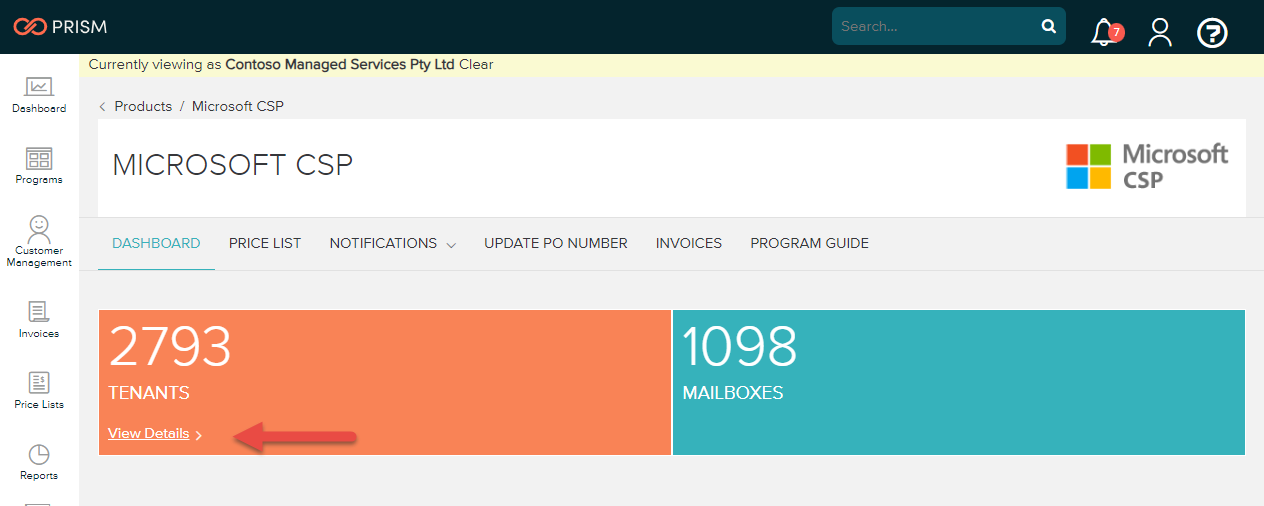The width and height of the screenshot is (1264, 506).
Task: Click the help question mark icon
Action: [1212, 33]
